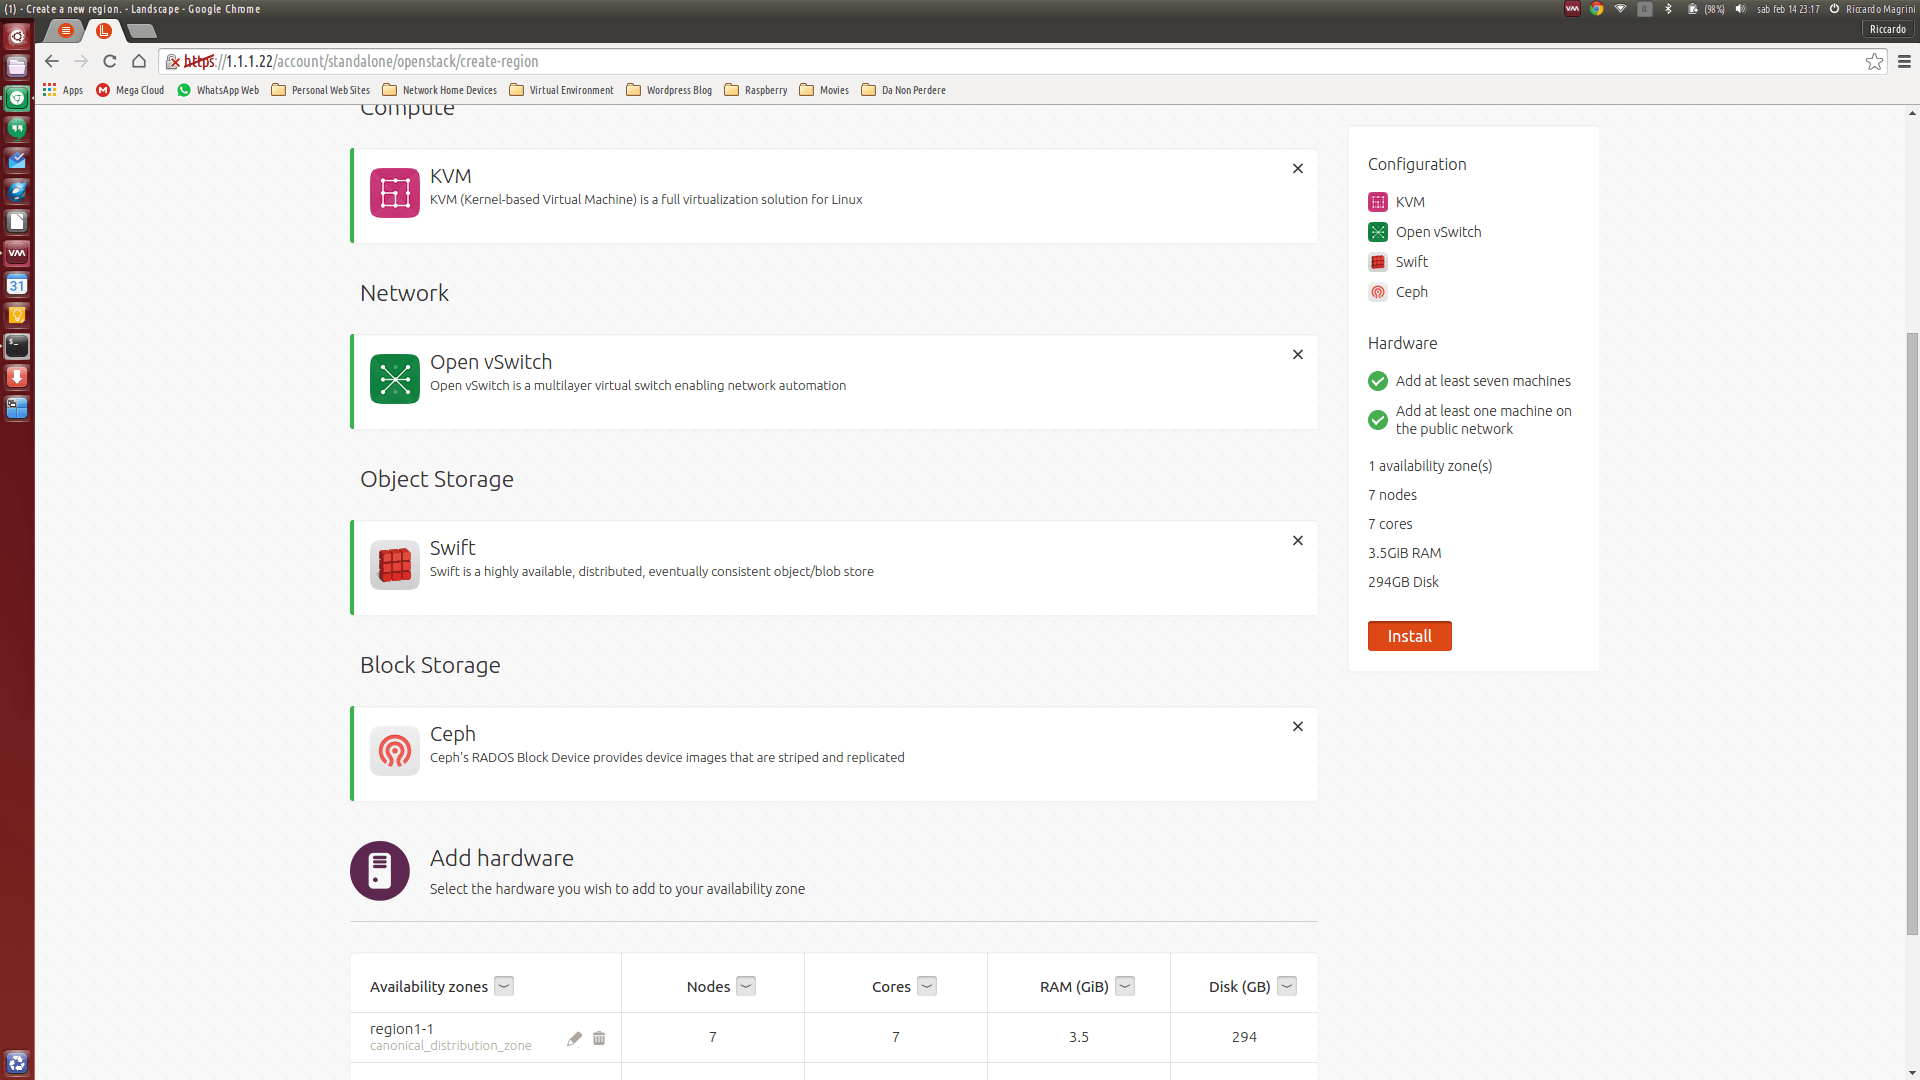Open the Movies bookmark folder

[x=824, y=90]
